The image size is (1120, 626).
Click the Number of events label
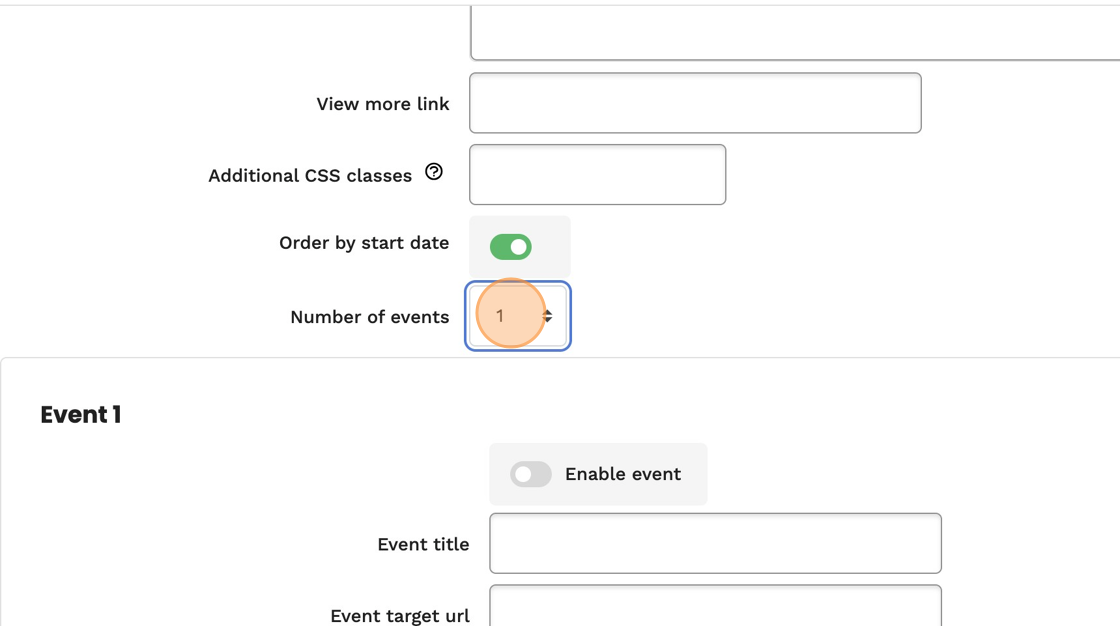pos(369,317)
